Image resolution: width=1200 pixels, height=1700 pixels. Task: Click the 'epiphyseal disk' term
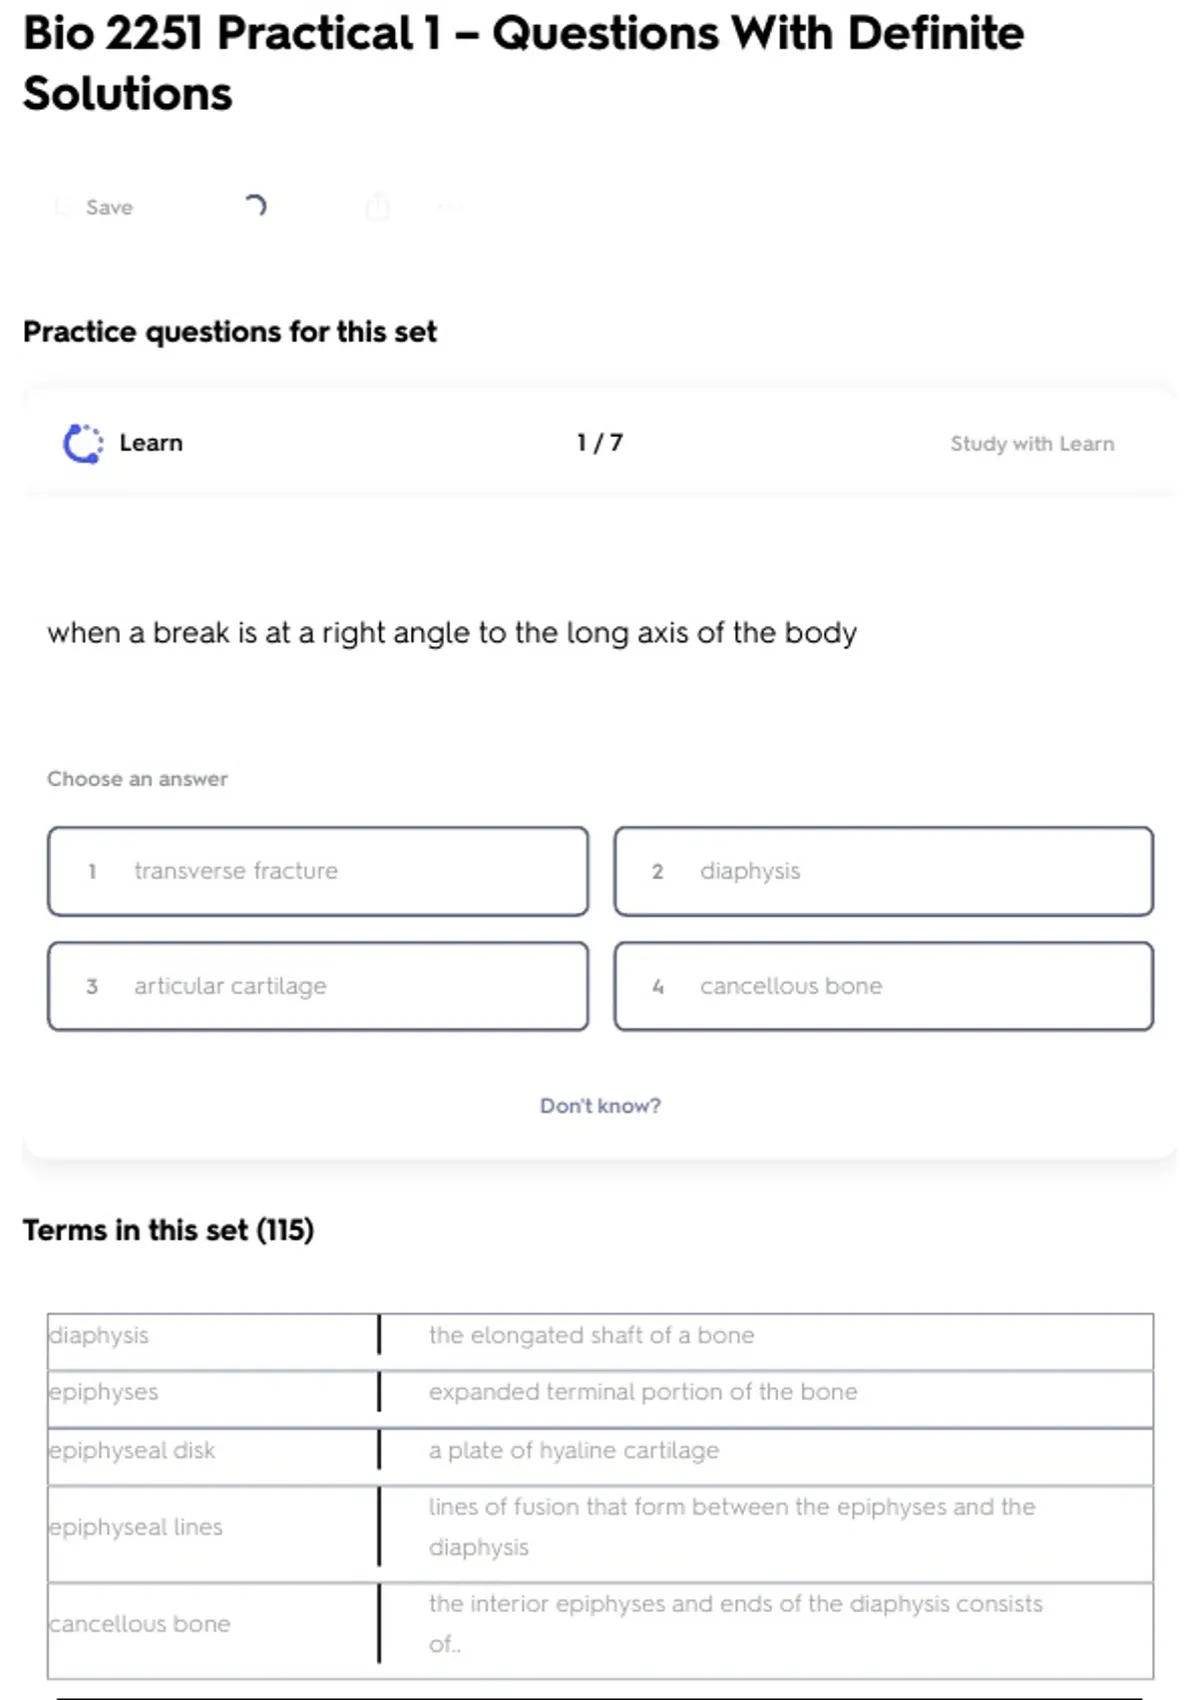[x=132, y=1450]
